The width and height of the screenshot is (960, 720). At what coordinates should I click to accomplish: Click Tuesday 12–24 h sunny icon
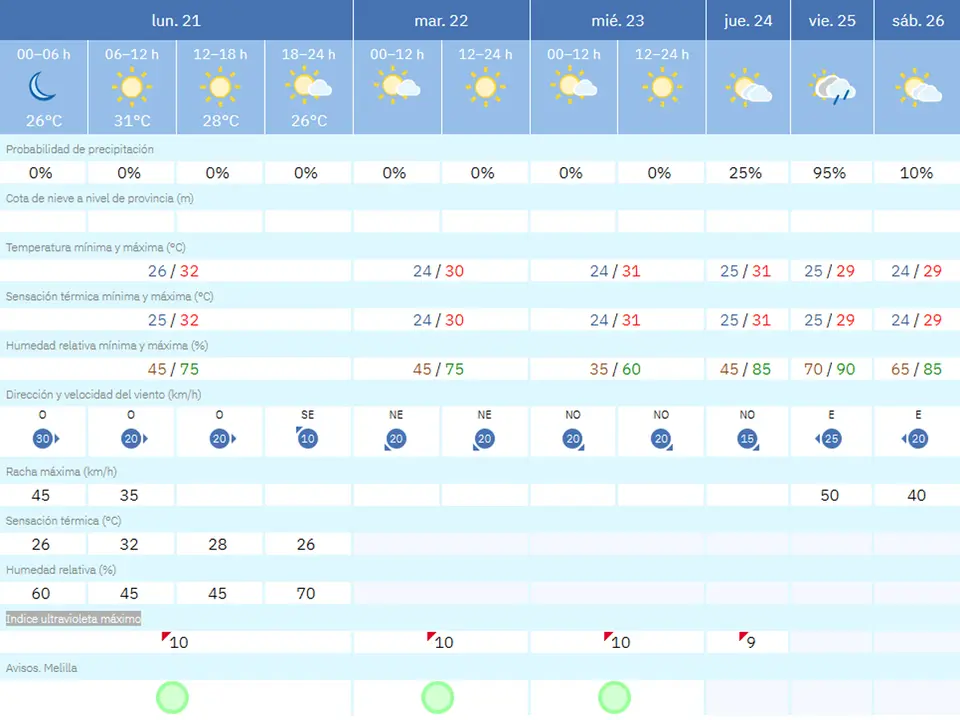pyautogui.click(x=486, y=87)
